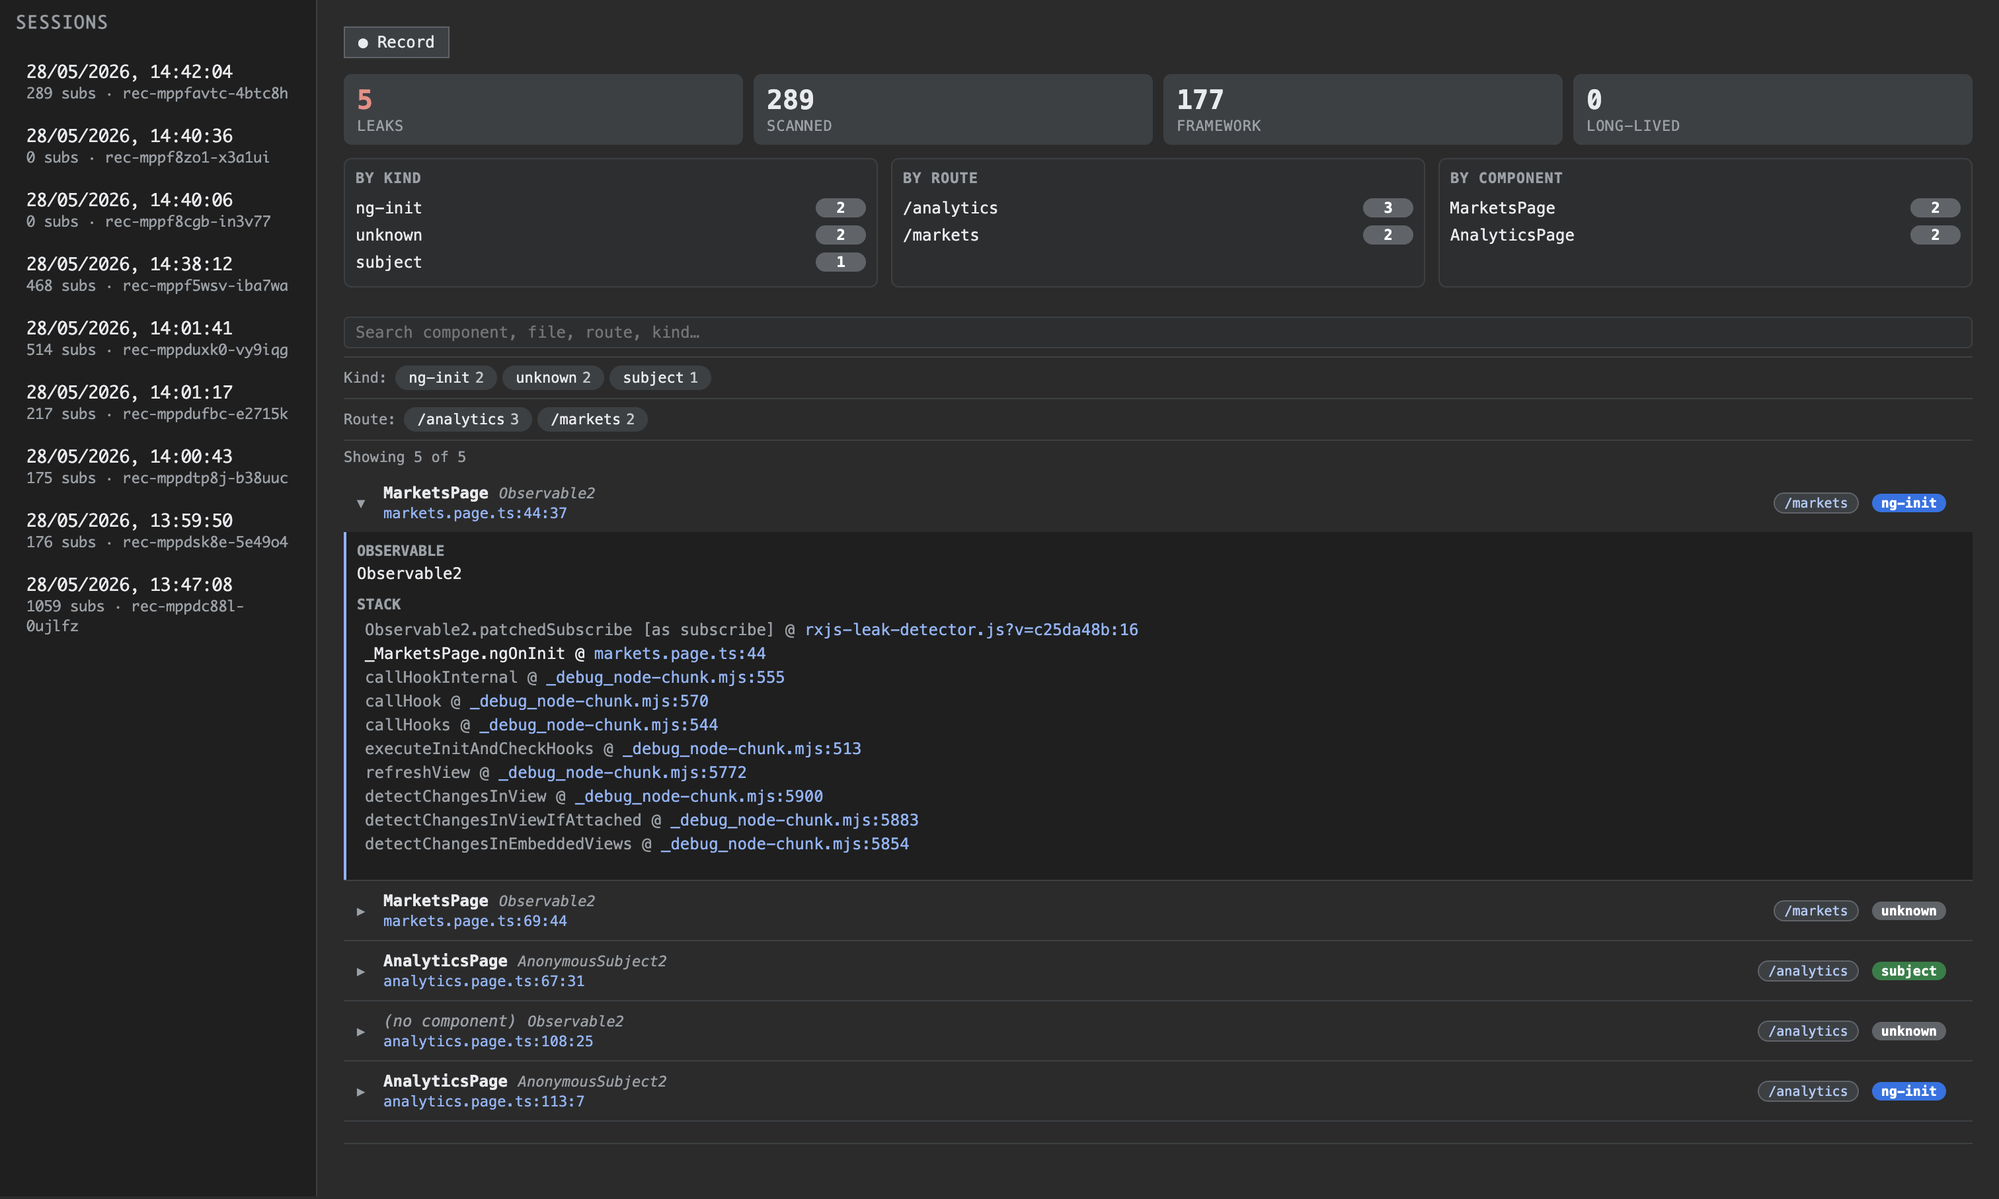Open session 28/05/2026, 14:40:36
Viewport: 1999px width, 1199px height.
(158, 146)
